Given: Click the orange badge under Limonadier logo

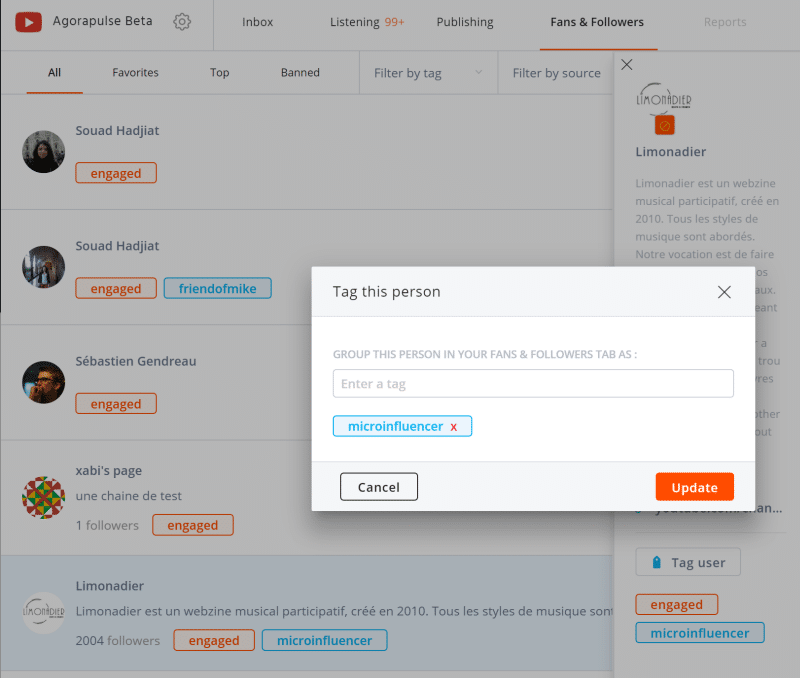Looking at the screenshot, I should tap(664, 125).
